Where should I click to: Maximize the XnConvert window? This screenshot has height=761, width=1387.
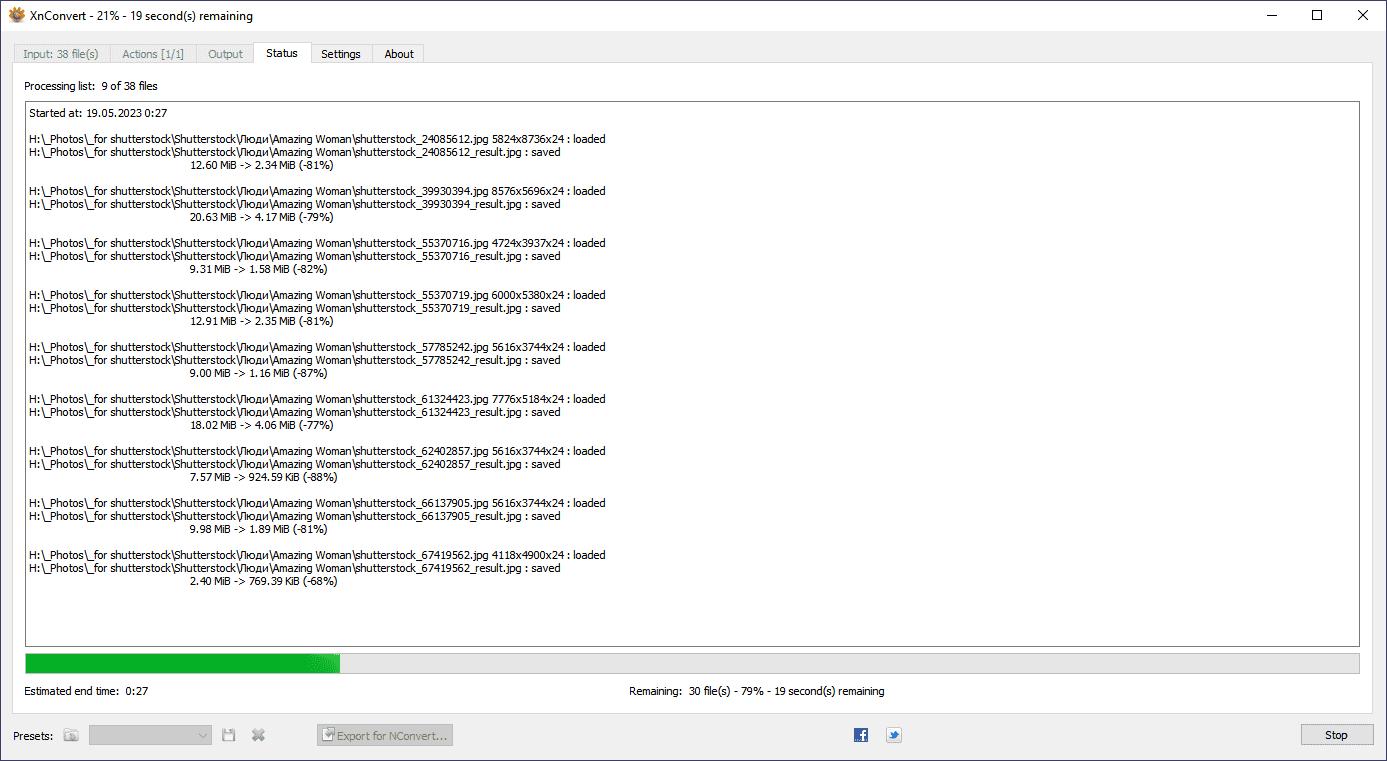(1317, 15)
